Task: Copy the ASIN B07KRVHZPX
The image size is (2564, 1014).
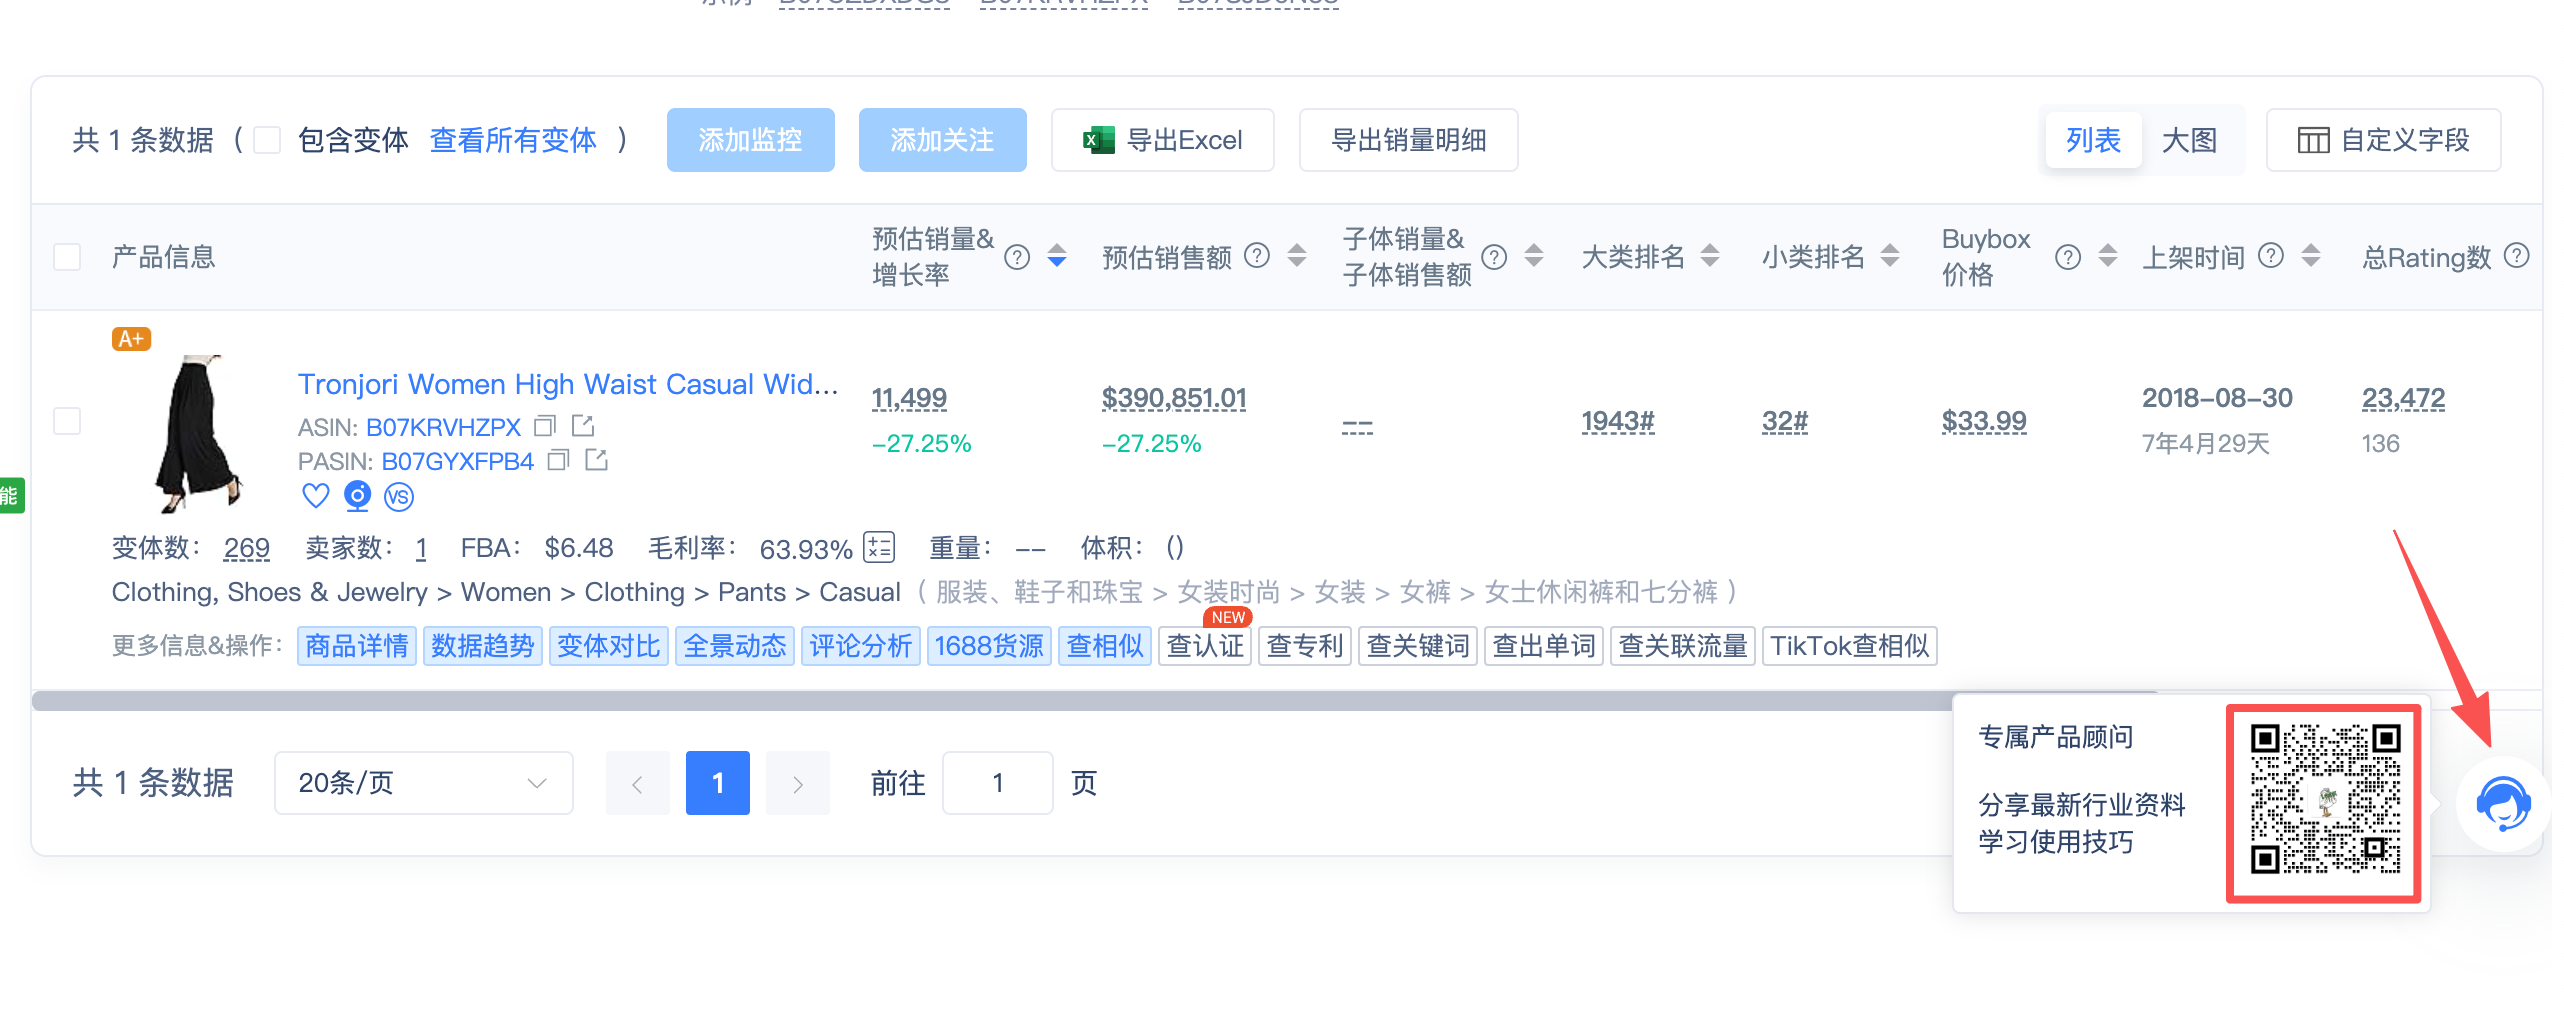Action: point(545,427)
